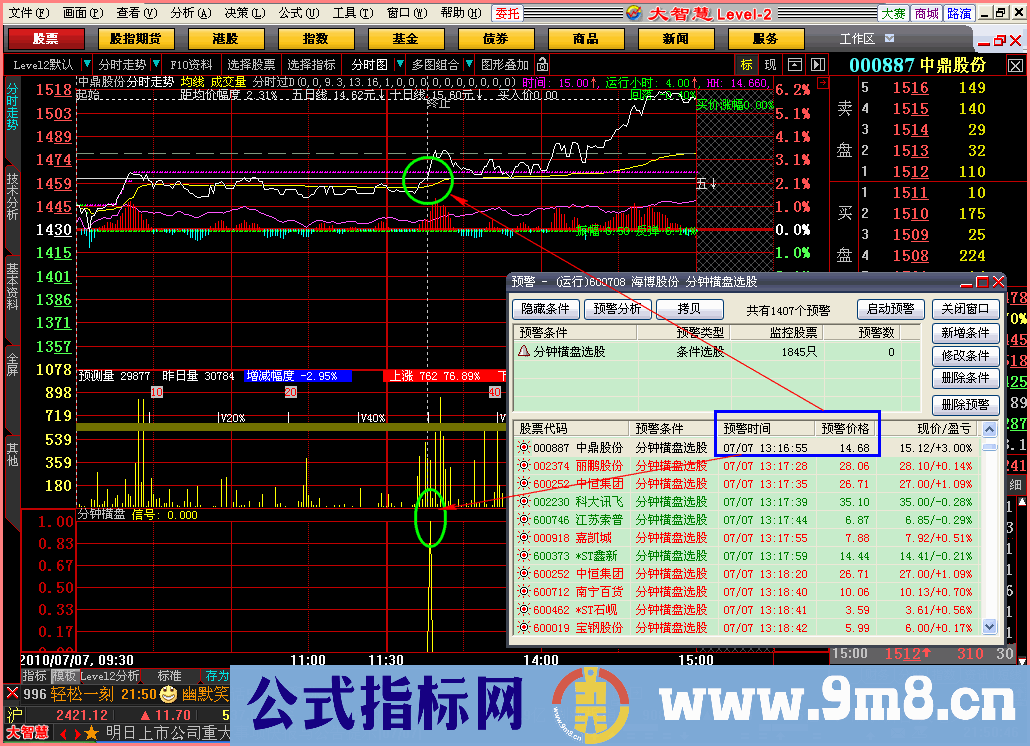Click the 启动预警 button
Screen dimensions: 1030x746
[x=889, y=309]
